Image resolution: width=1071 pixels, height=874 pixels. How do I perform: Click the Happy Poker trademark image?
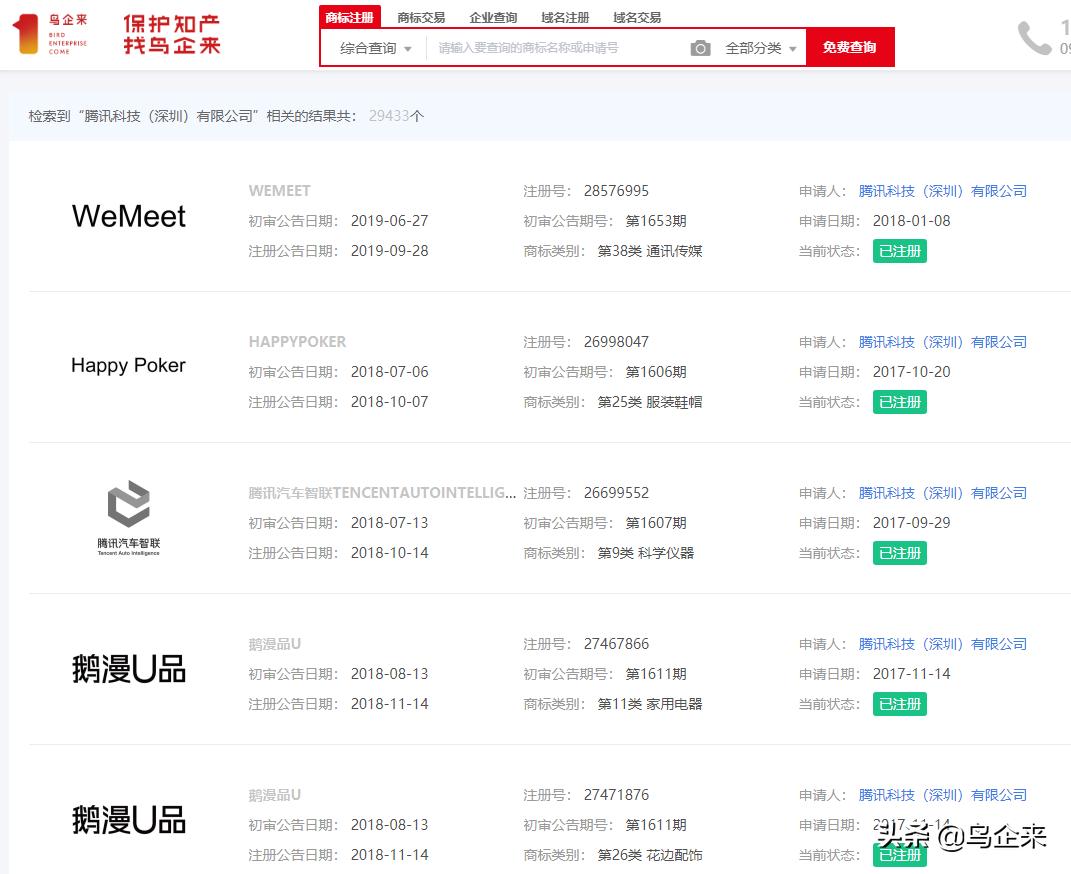(x=128, y=365)
